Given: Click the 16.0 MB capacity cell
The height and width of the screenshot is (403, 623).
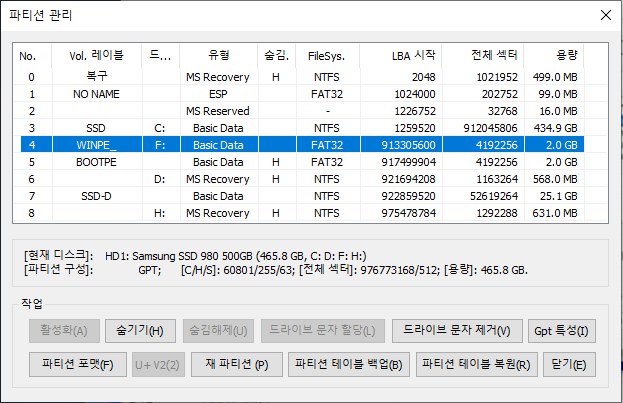Looking at the screenshot, I should 558,111.
